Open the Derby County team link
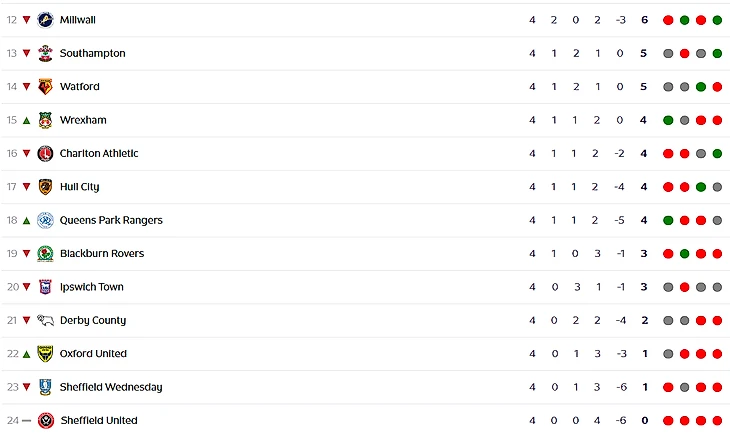 [x=93, y=320]
